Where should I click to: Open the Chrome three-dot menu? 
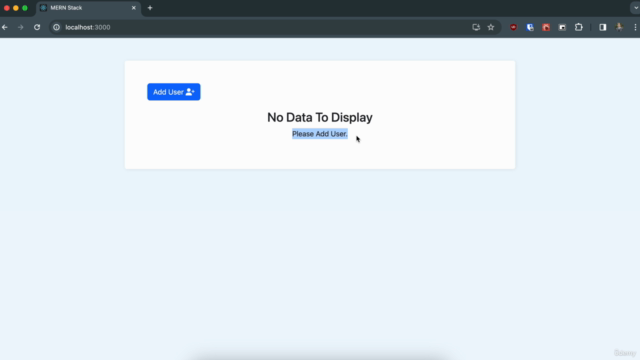(635, 27)
